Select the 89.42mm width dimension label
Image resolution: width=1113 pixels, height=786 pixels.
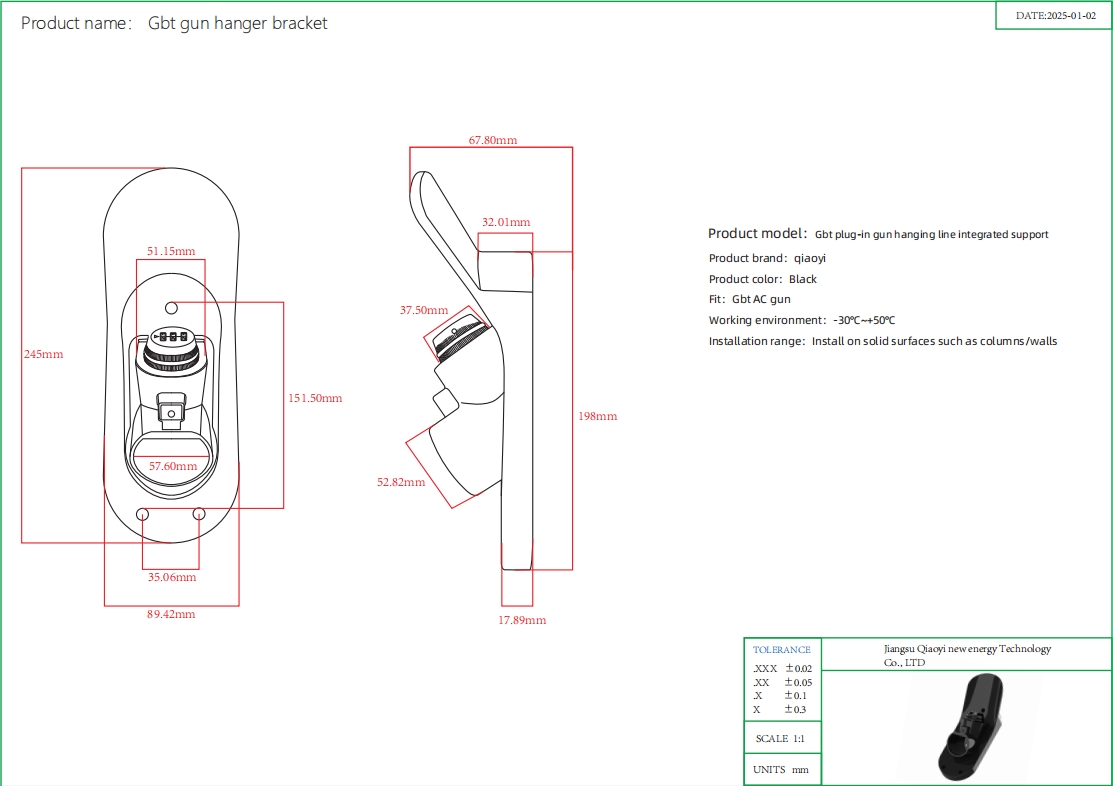point(171,614)
